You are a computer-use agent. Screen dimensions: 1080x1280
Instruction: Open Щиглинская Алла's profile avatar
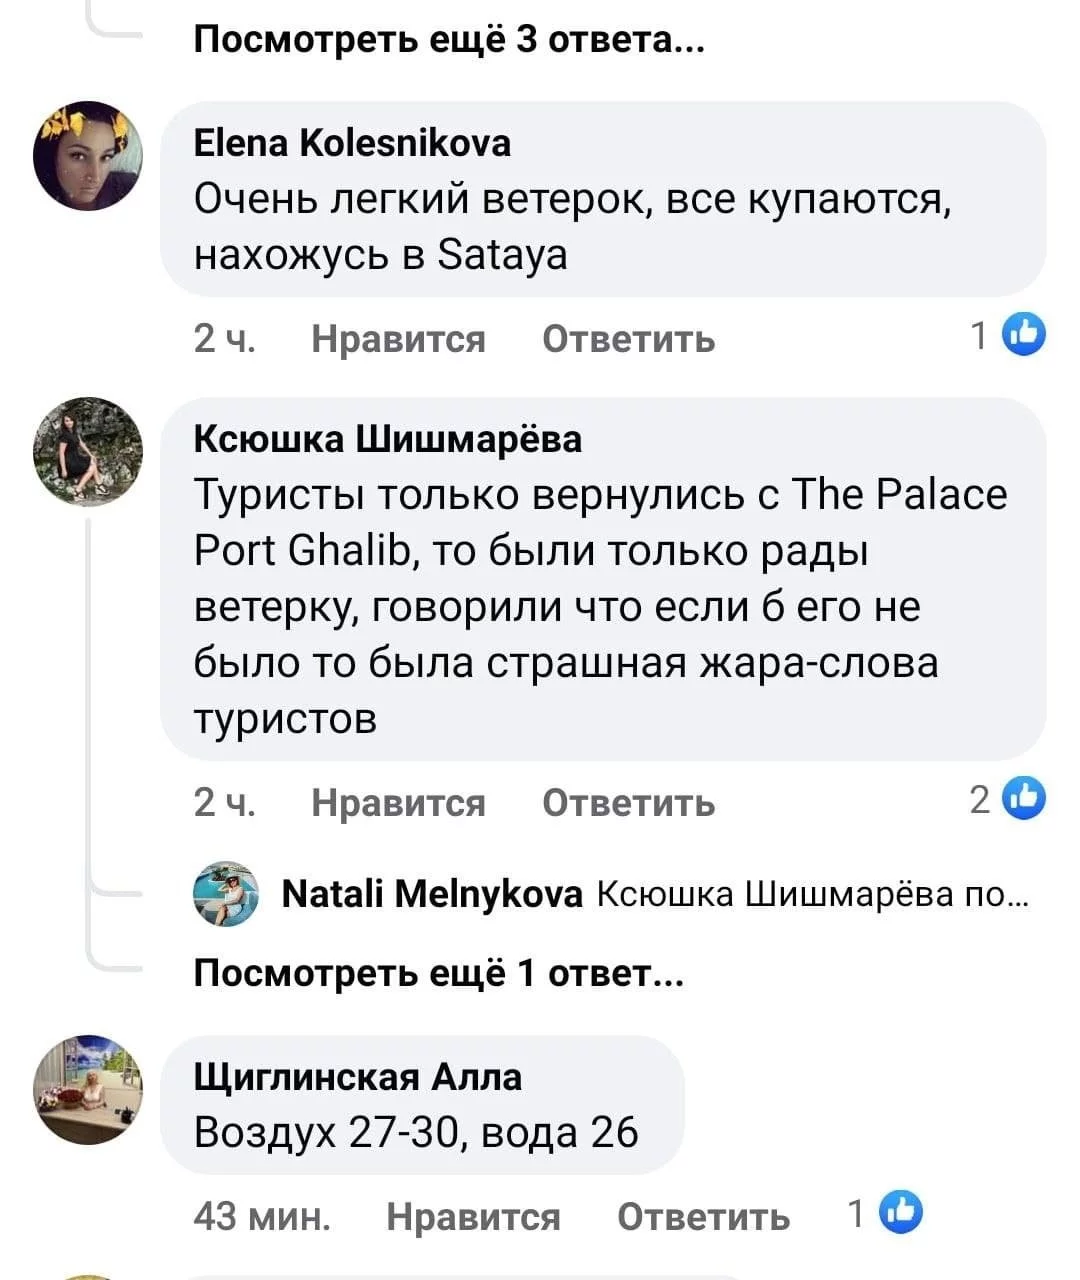pyautogui.click(x=88, y=1090)
